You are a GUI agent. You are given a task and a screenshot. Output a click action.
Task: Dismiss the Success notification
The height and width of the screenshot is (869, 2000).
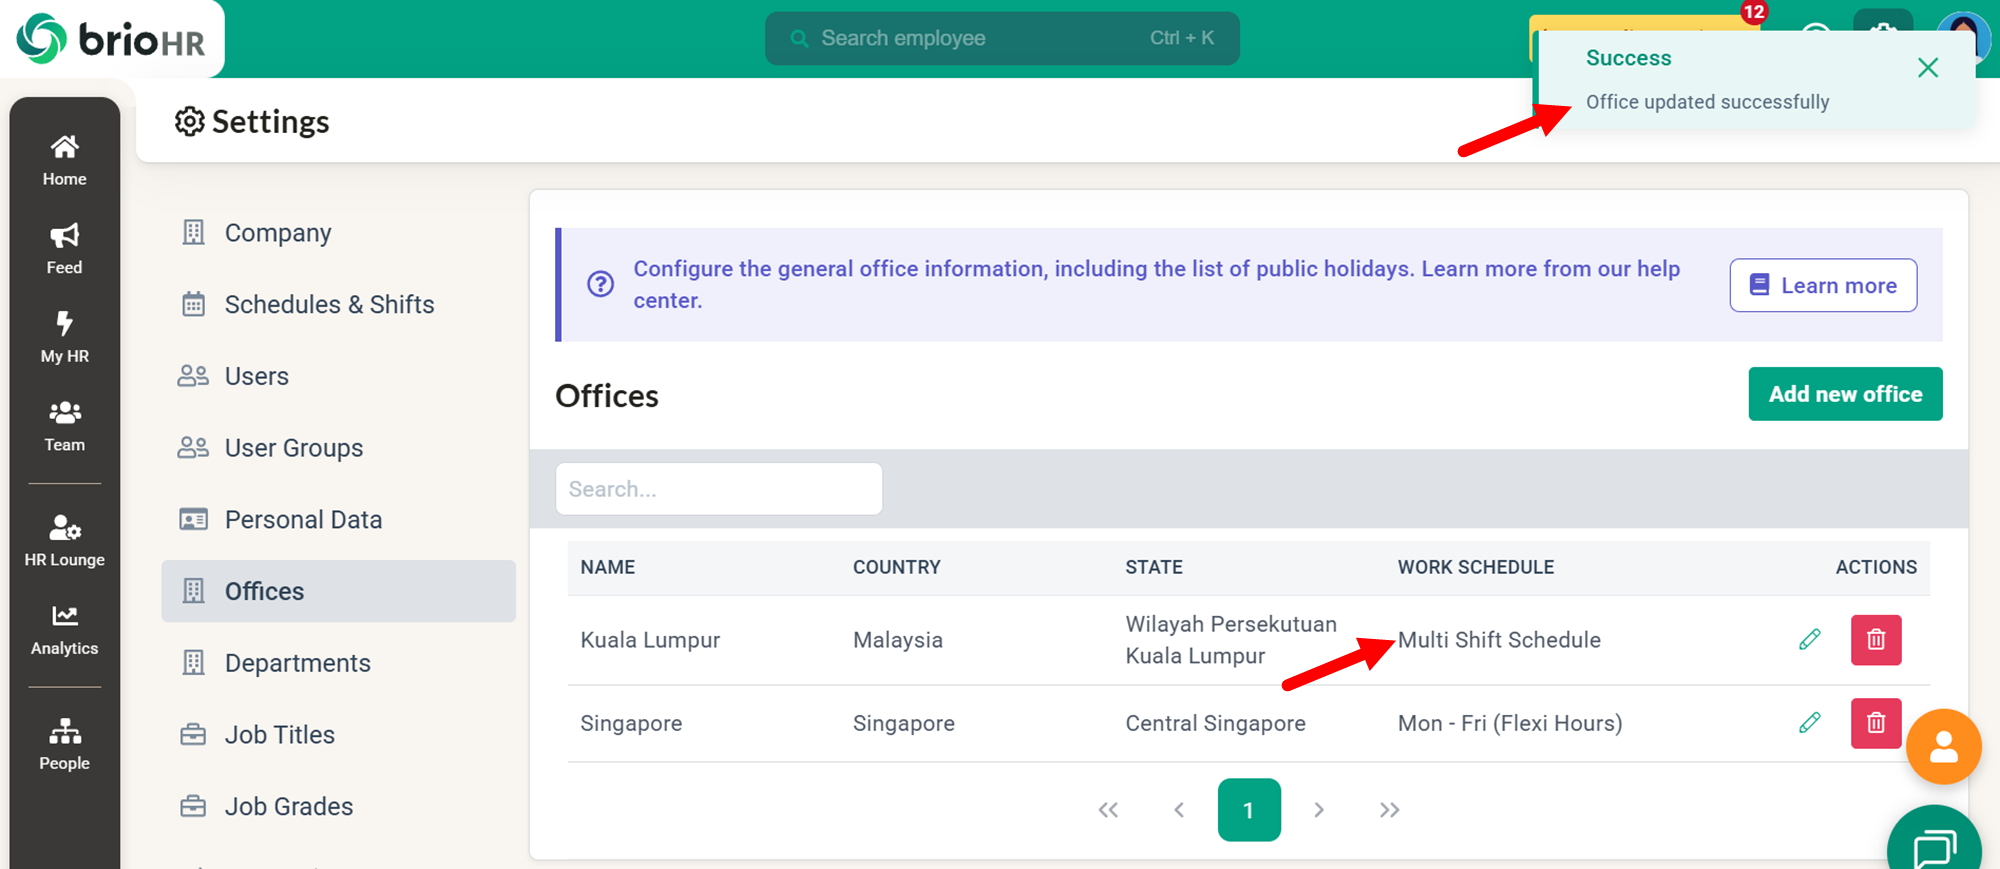click(x=1927, y=68)
